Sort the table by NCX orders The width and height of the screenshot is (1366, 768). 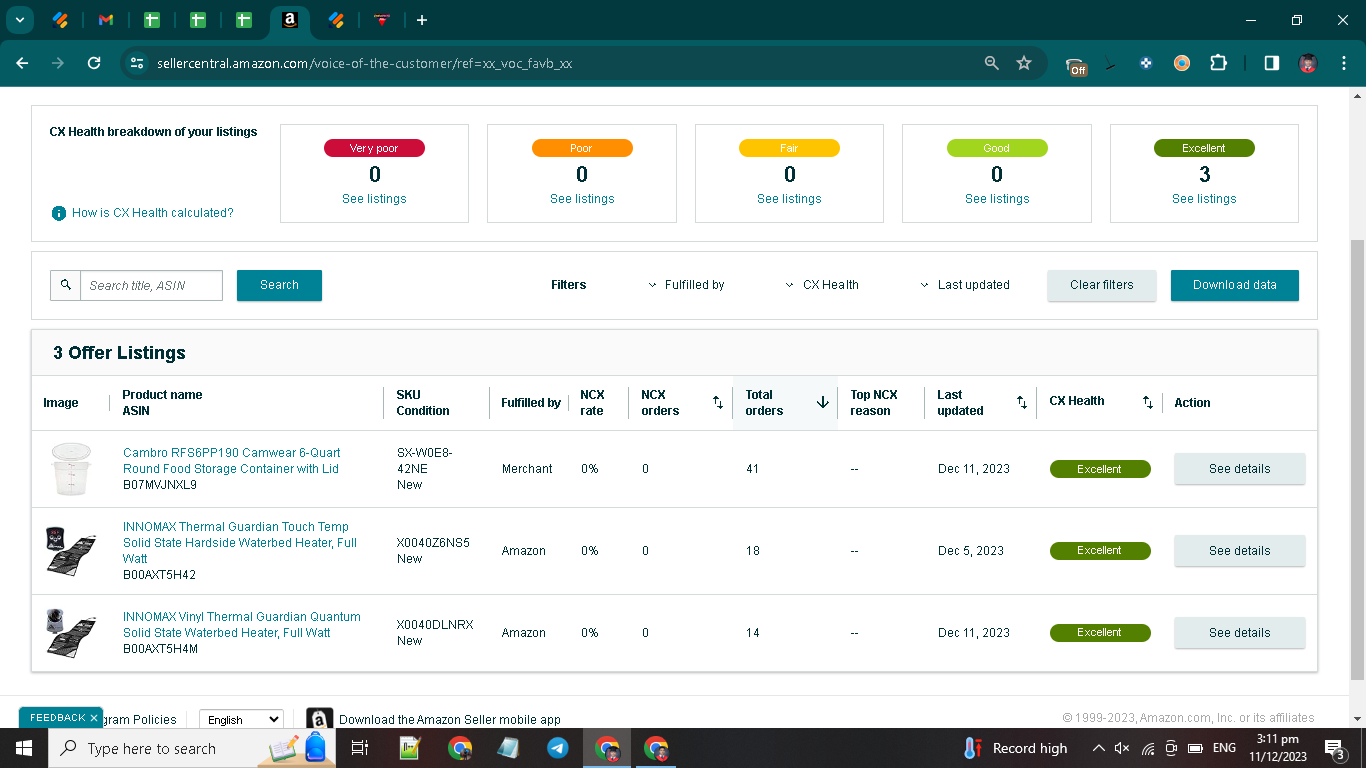pos(717,403)
